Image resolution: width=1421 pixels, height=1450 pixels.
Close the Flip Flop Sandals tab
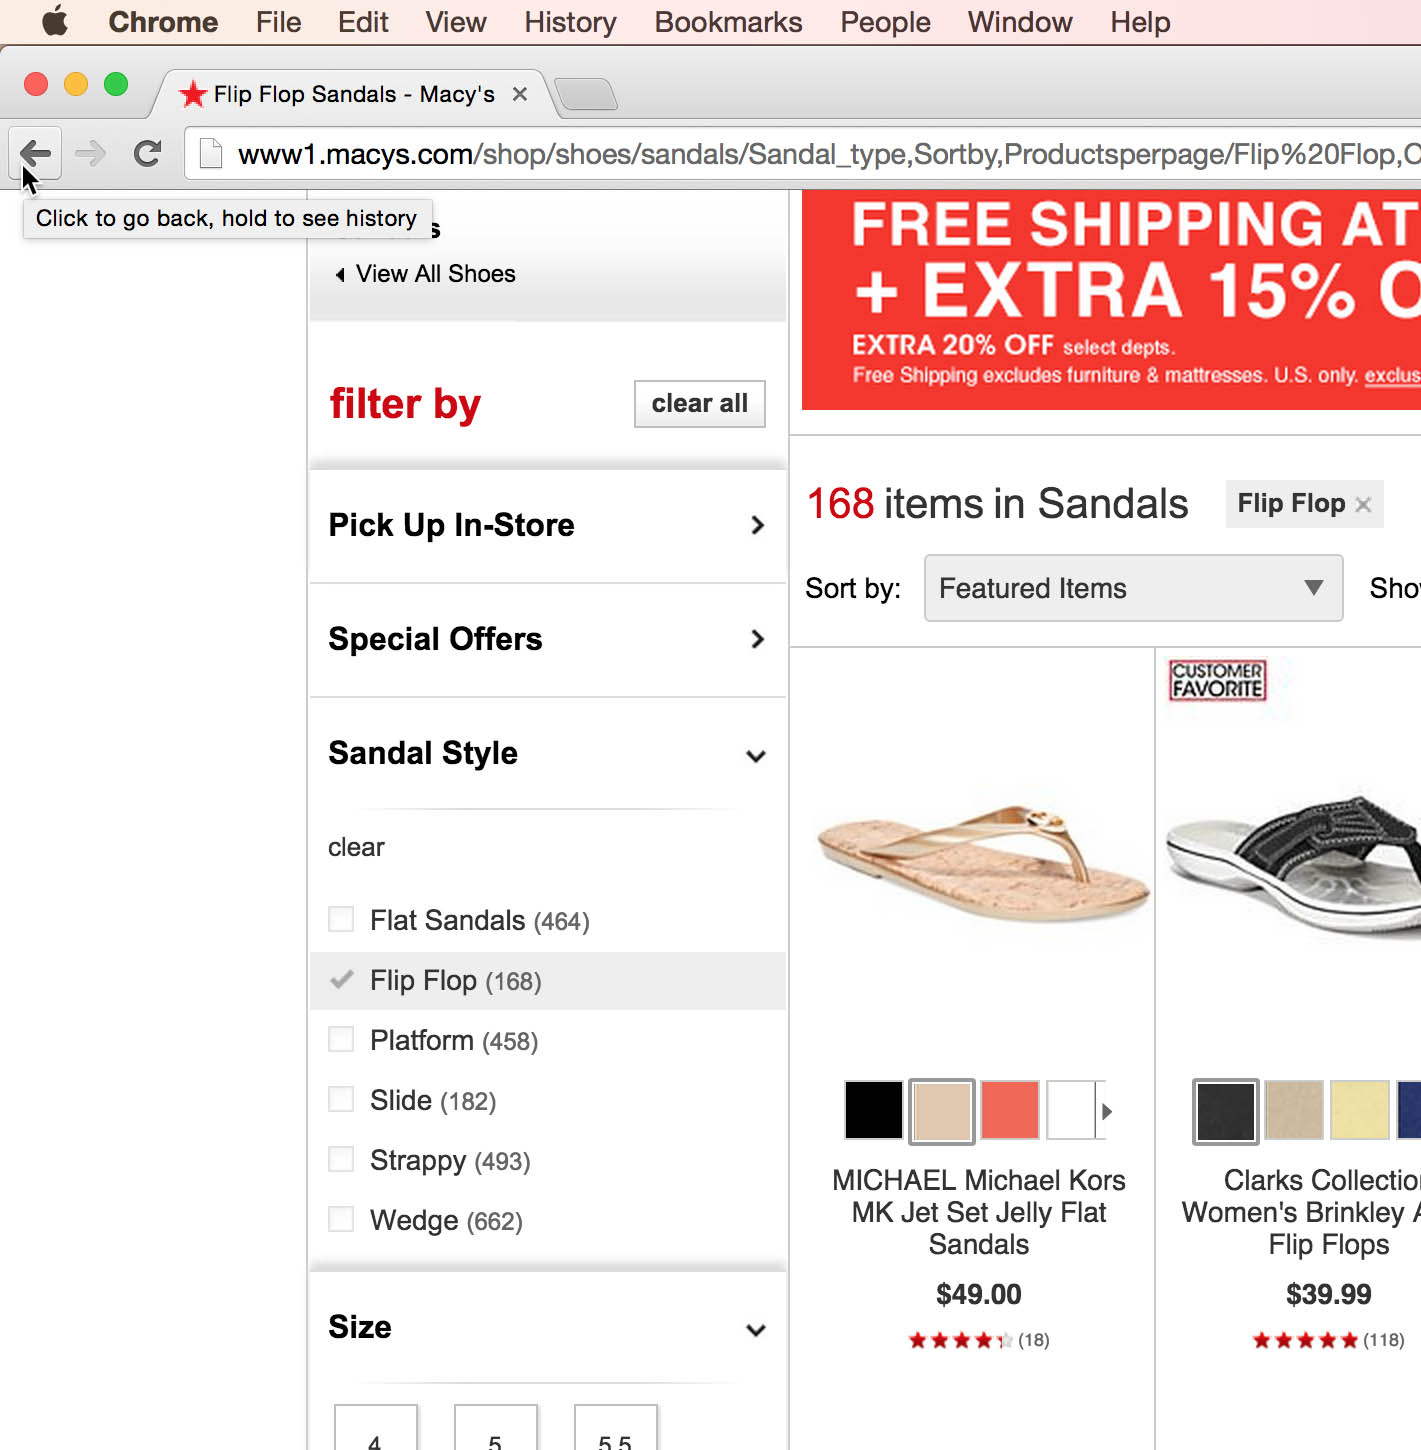point(520,94)
